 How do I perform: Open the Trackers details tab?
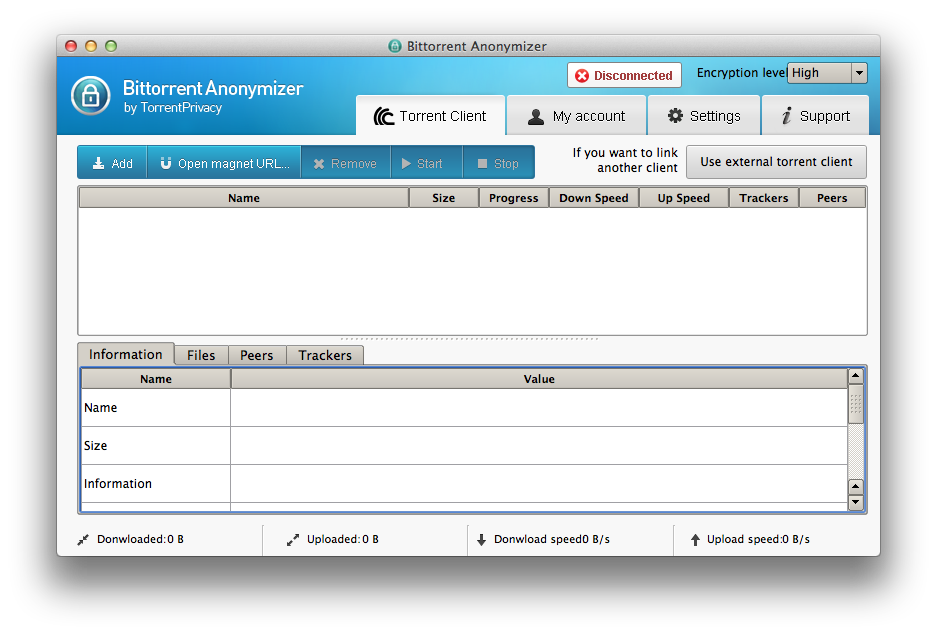tap(325, 355)
